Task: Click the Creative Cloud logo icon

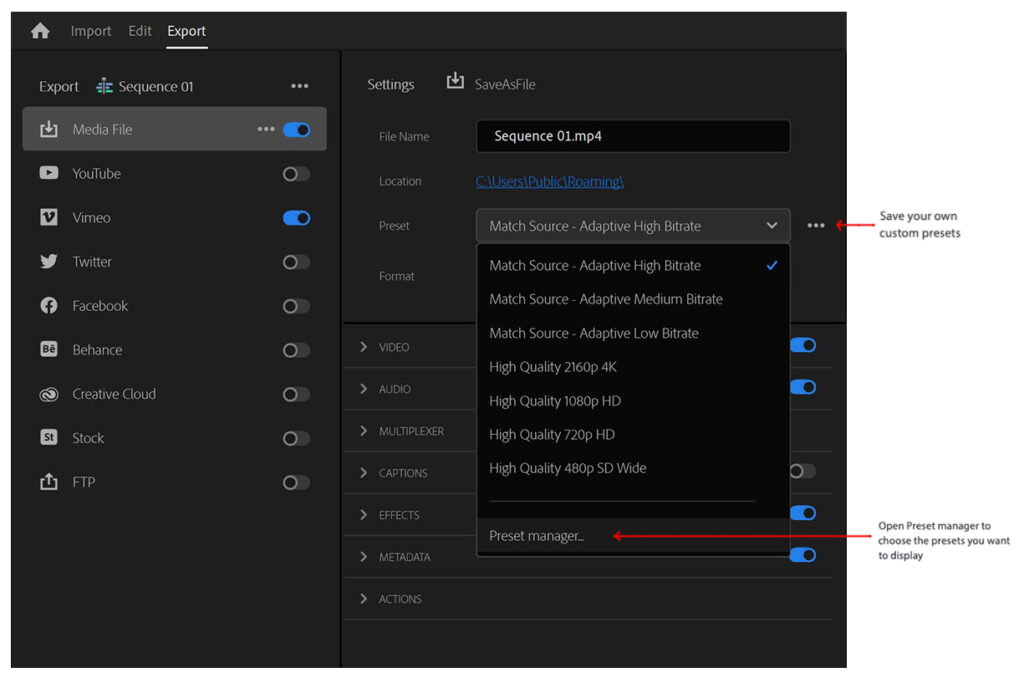Action: coord(49,394)
